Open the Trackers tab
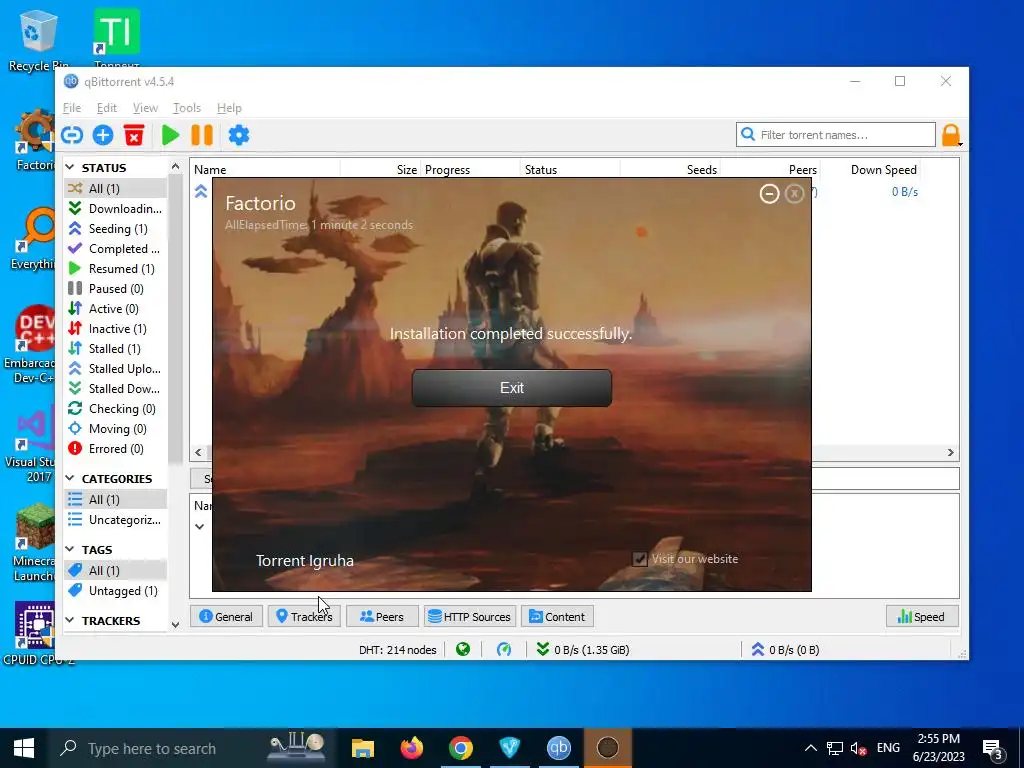Screen dimensions: 1024x768 tap(304, 616)
